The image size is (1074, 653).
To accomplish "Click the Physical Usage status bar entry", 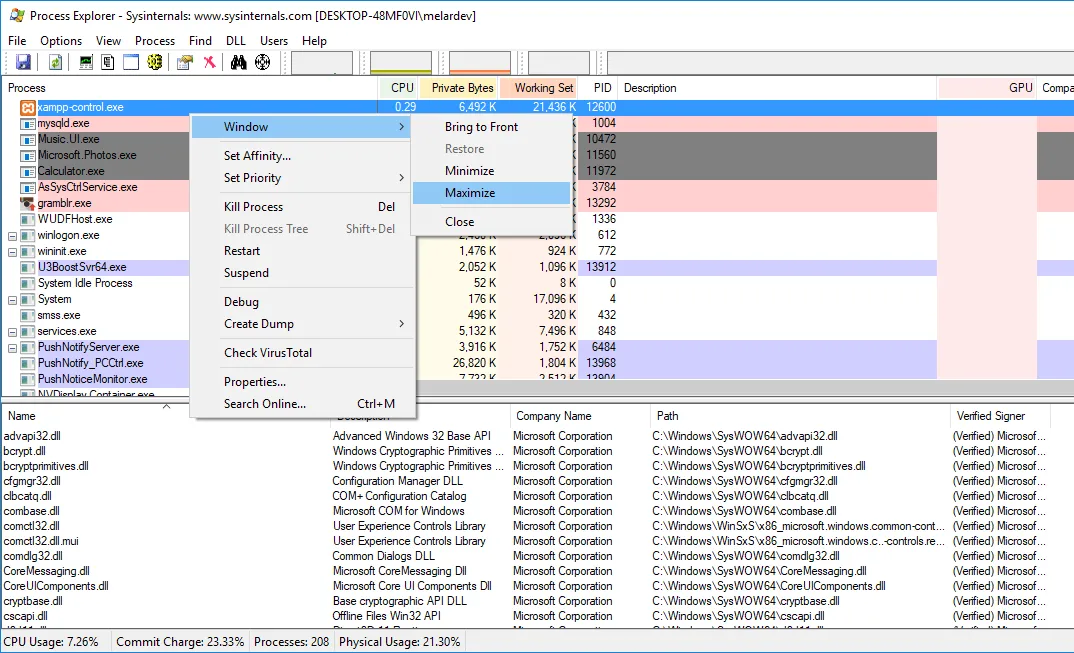I will click(x=399, y=642).
